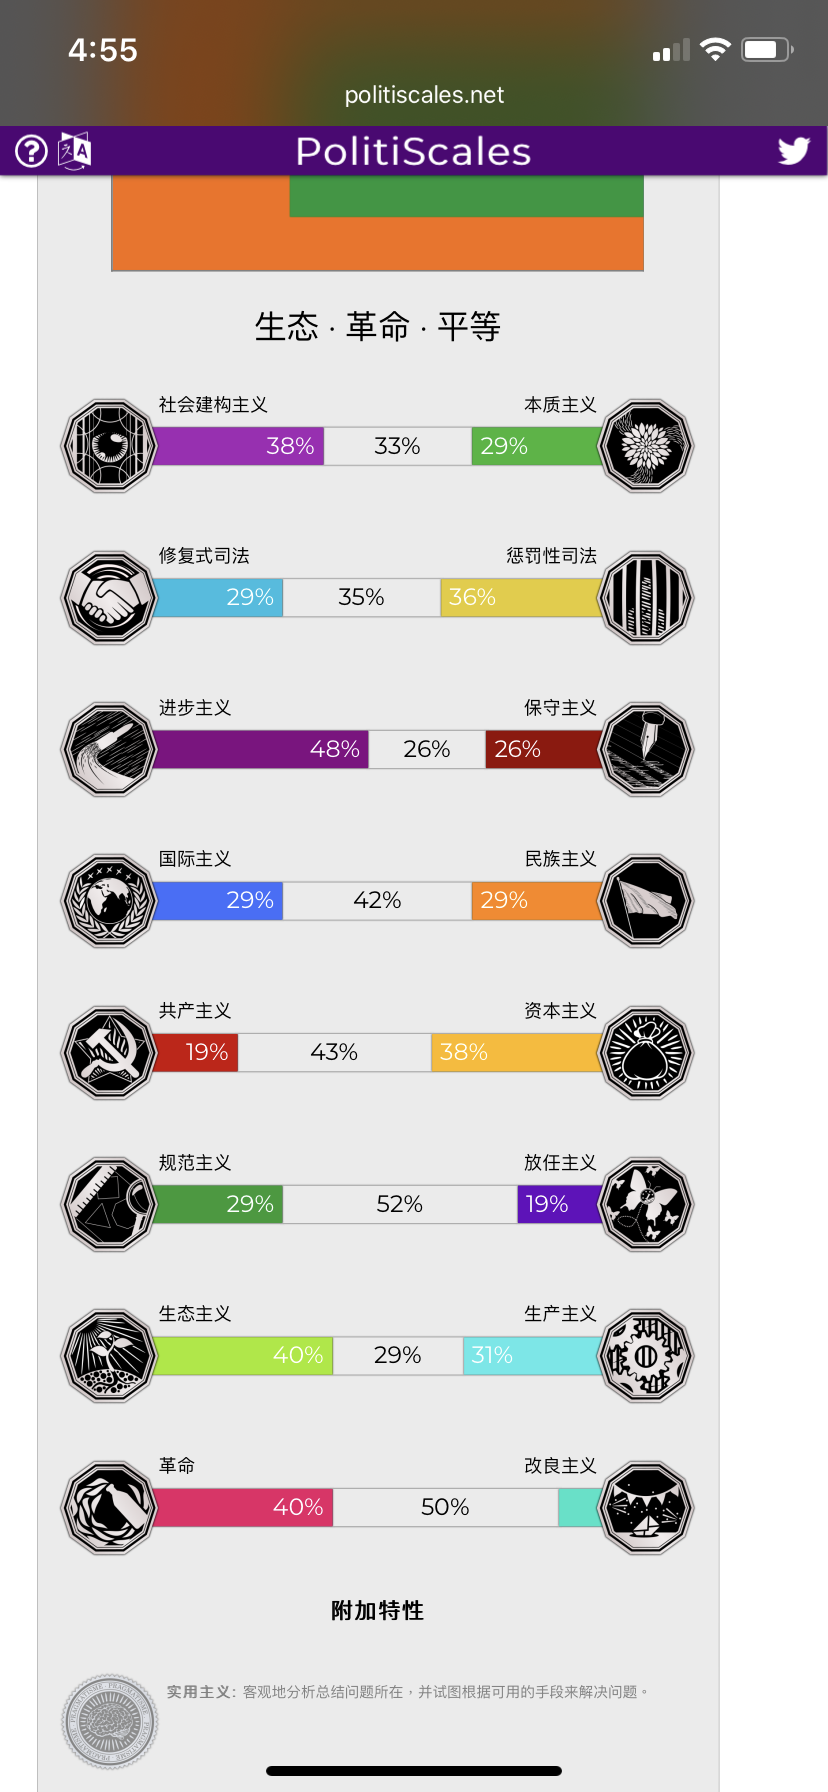Tap the 附加特性 section heading
Image resolution: width=828 pixels, height=1792 pixels.
378,1610
